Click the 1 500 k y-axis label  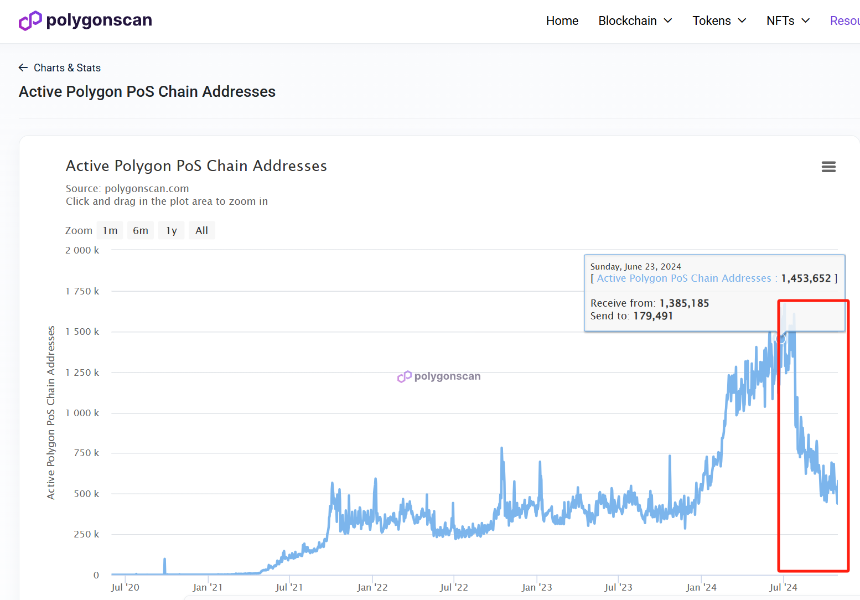82,332
